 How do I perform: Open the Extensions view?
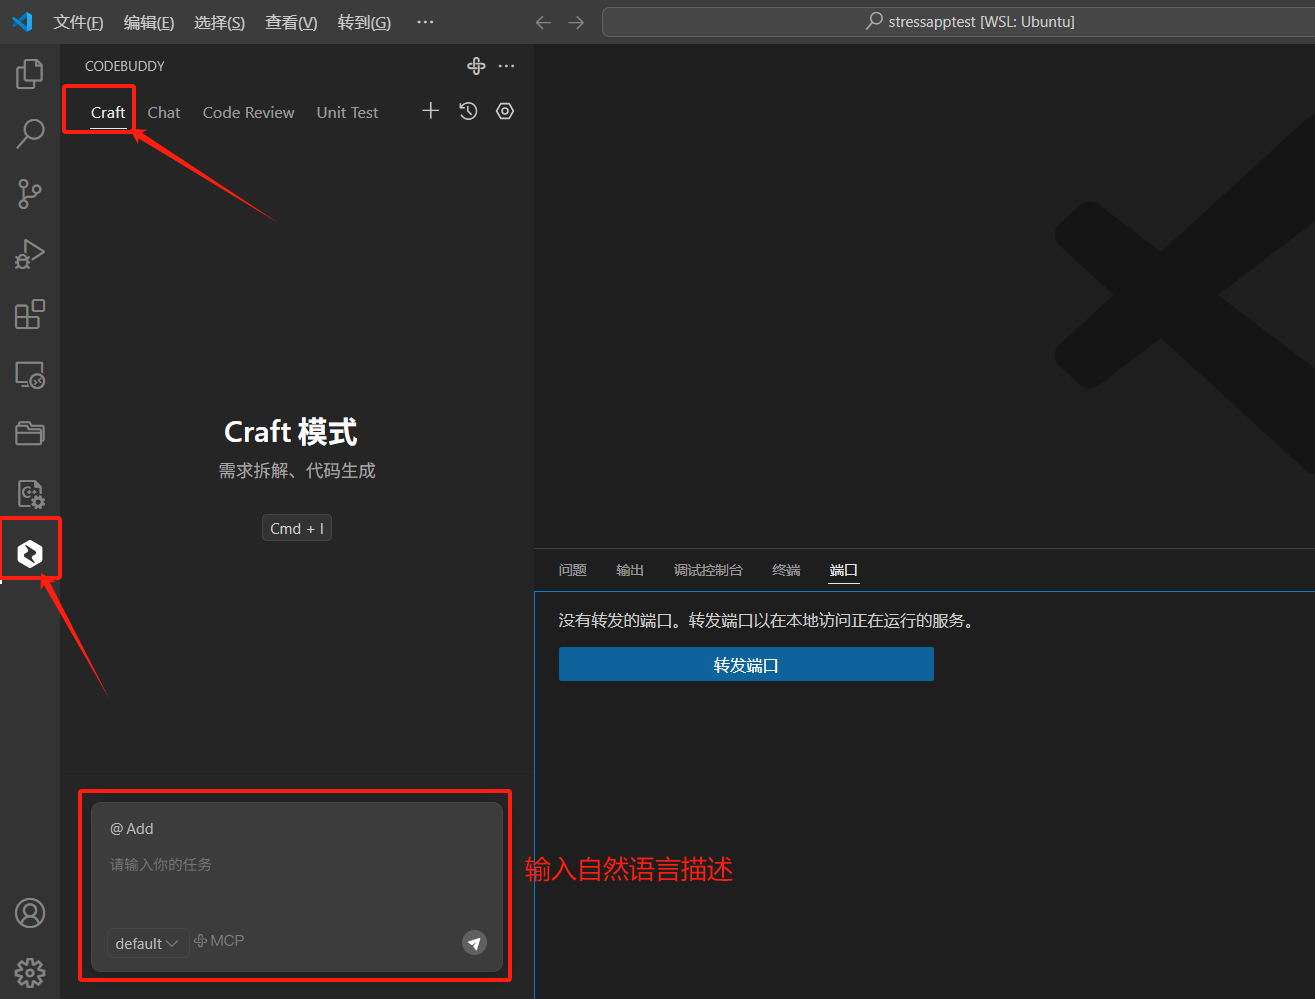coord(30,314)
